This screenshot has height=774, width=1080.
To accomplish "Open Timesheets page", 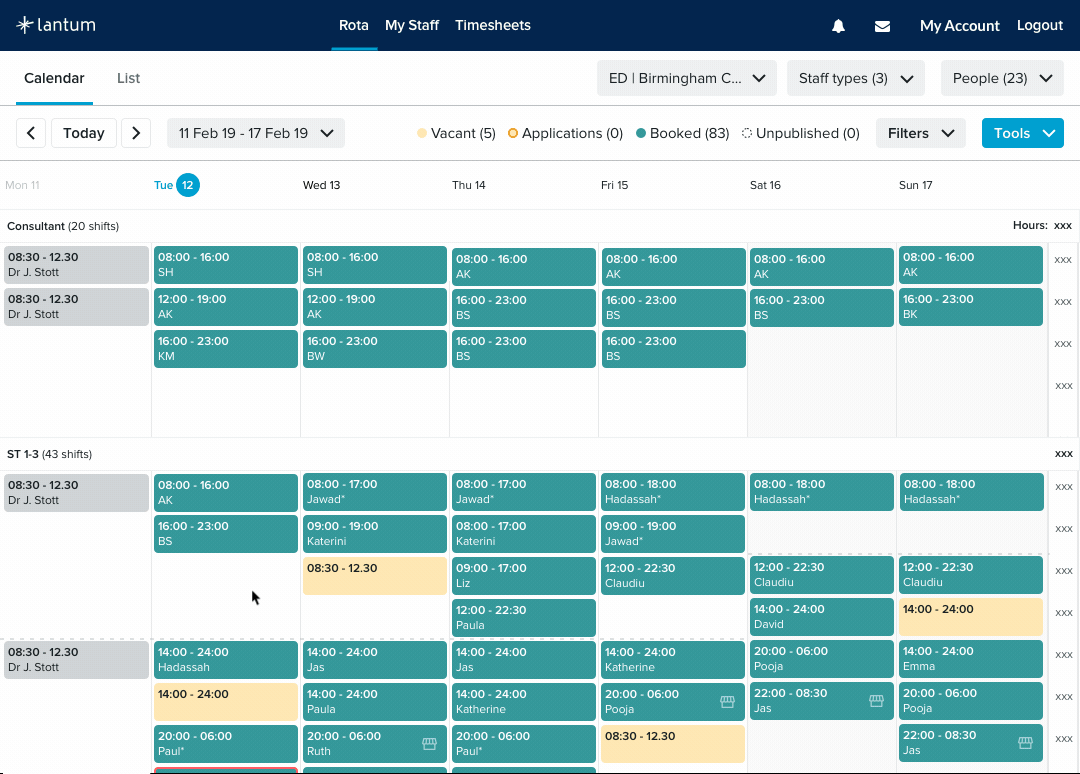I will click(x=492, y=25).
